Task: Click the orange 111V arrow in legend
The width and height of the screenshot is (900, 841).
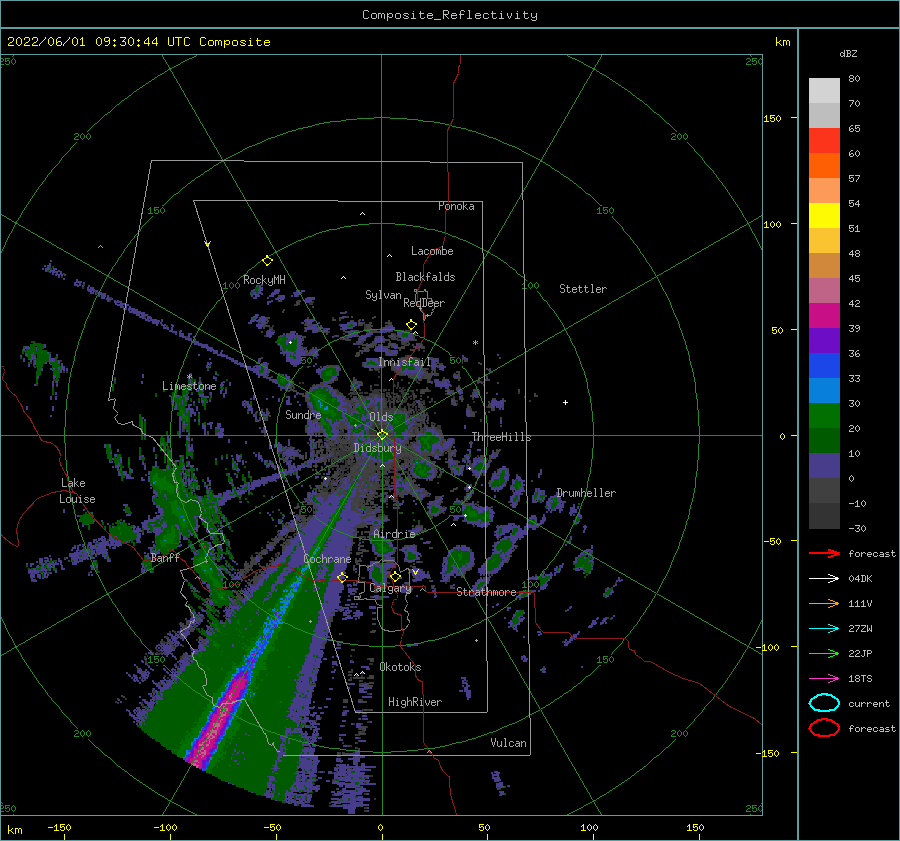Action: pyautogui.click(x=824, y=603)
